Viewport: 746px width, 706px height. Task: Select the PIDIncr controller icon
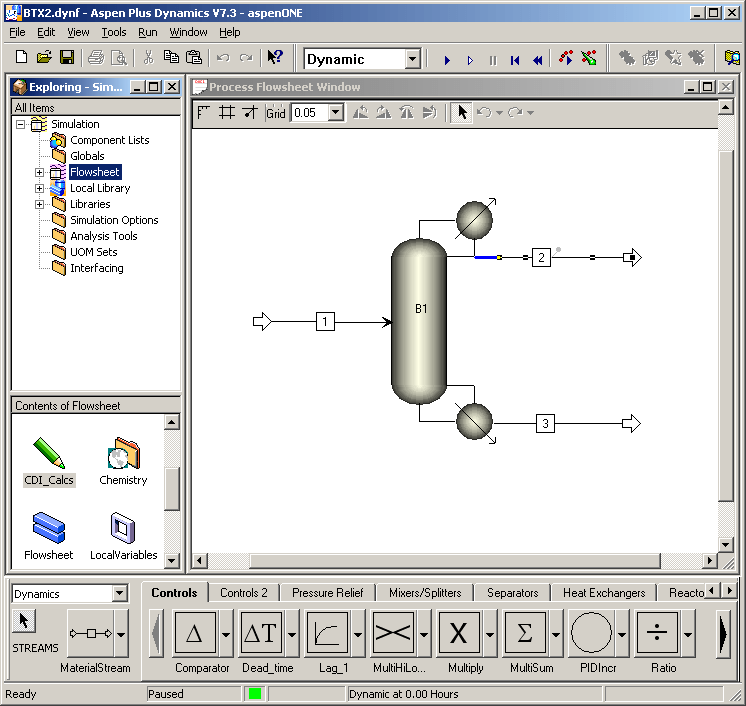(591, 634)
